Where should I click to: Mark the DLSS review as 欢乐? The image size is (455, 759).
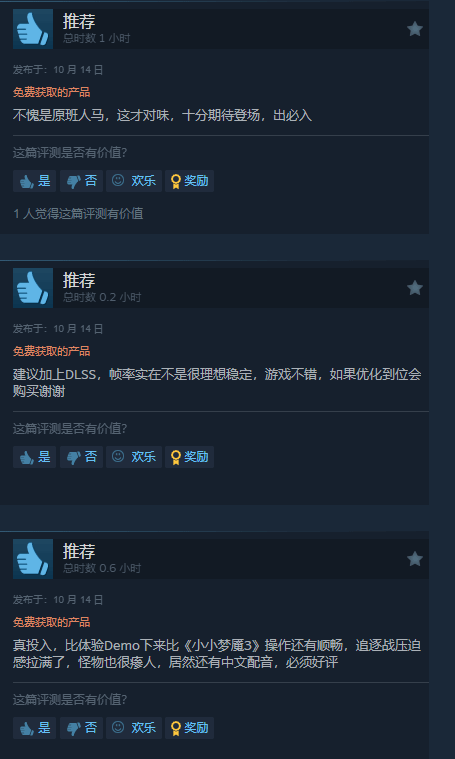[134, 457]
